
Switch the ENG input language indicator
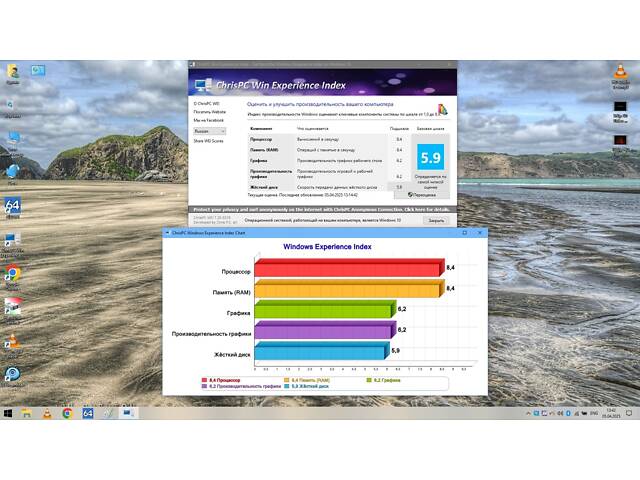pyautogui.click(x=594, y=413)
